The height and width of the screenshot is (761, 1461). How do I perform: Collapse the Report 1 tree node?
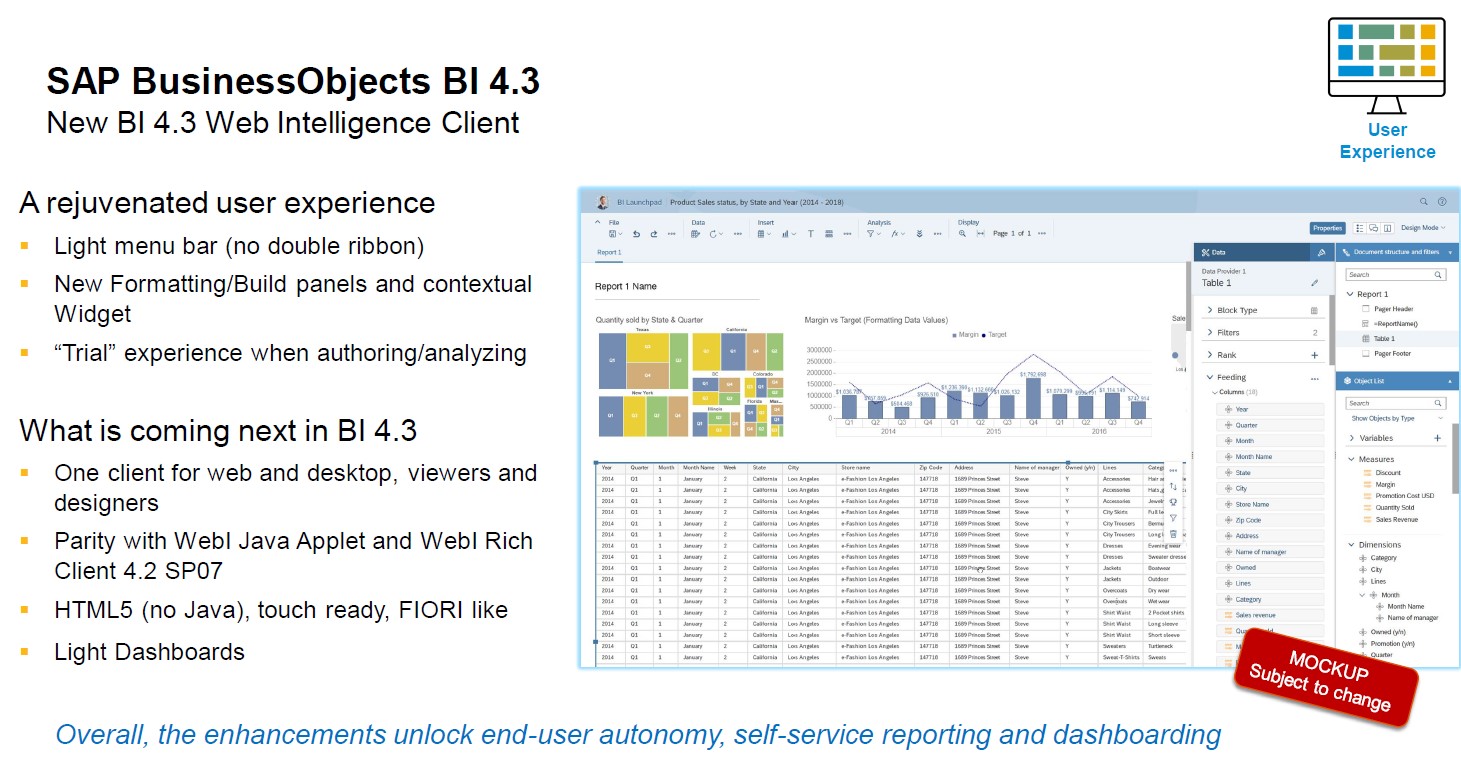point(1350,294)
